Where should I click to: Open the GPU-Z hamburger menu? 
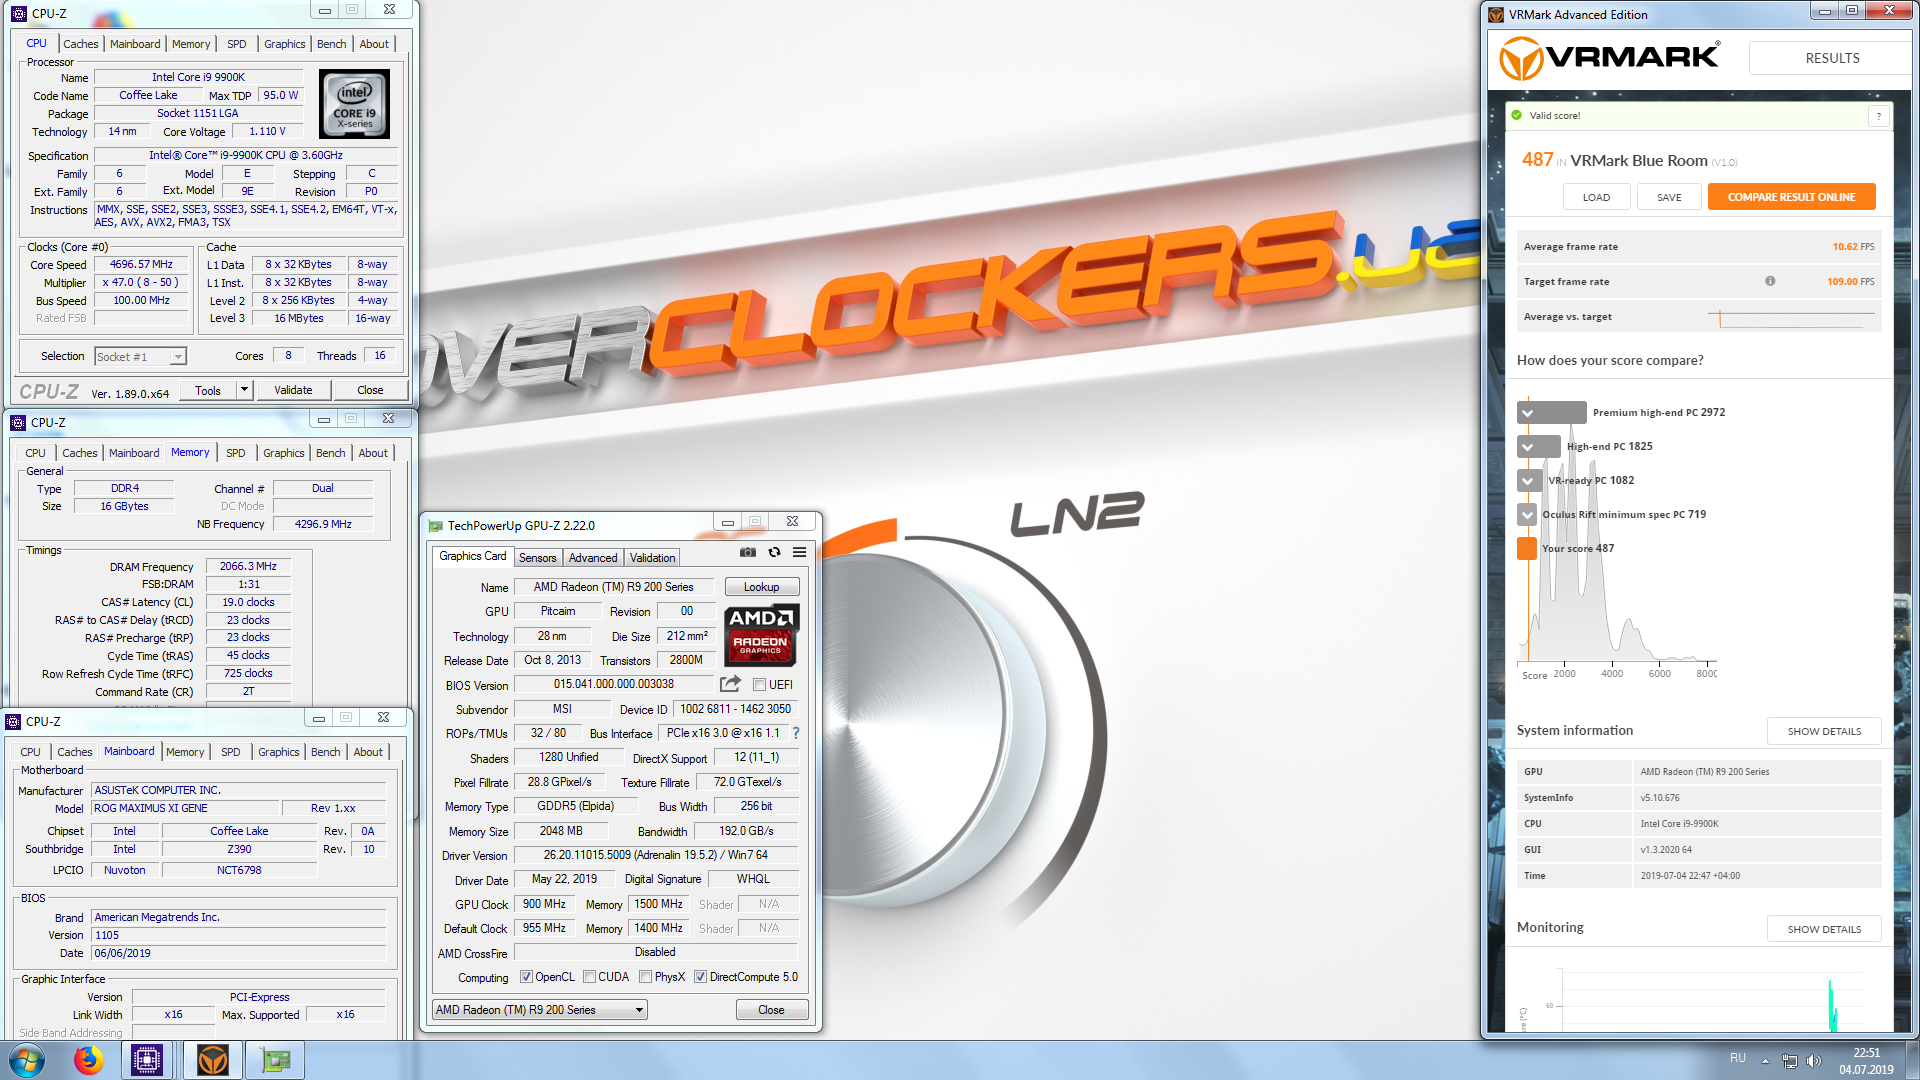800,552
